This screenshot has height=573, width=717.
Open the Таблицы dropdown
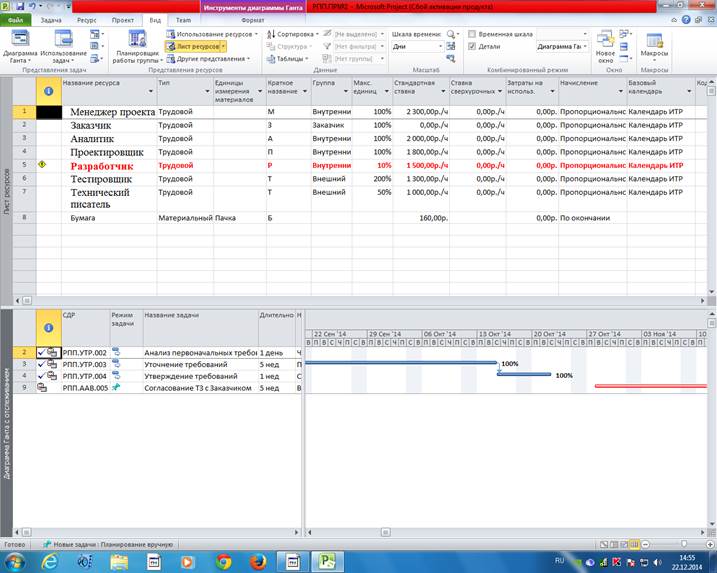click(288, 59)
